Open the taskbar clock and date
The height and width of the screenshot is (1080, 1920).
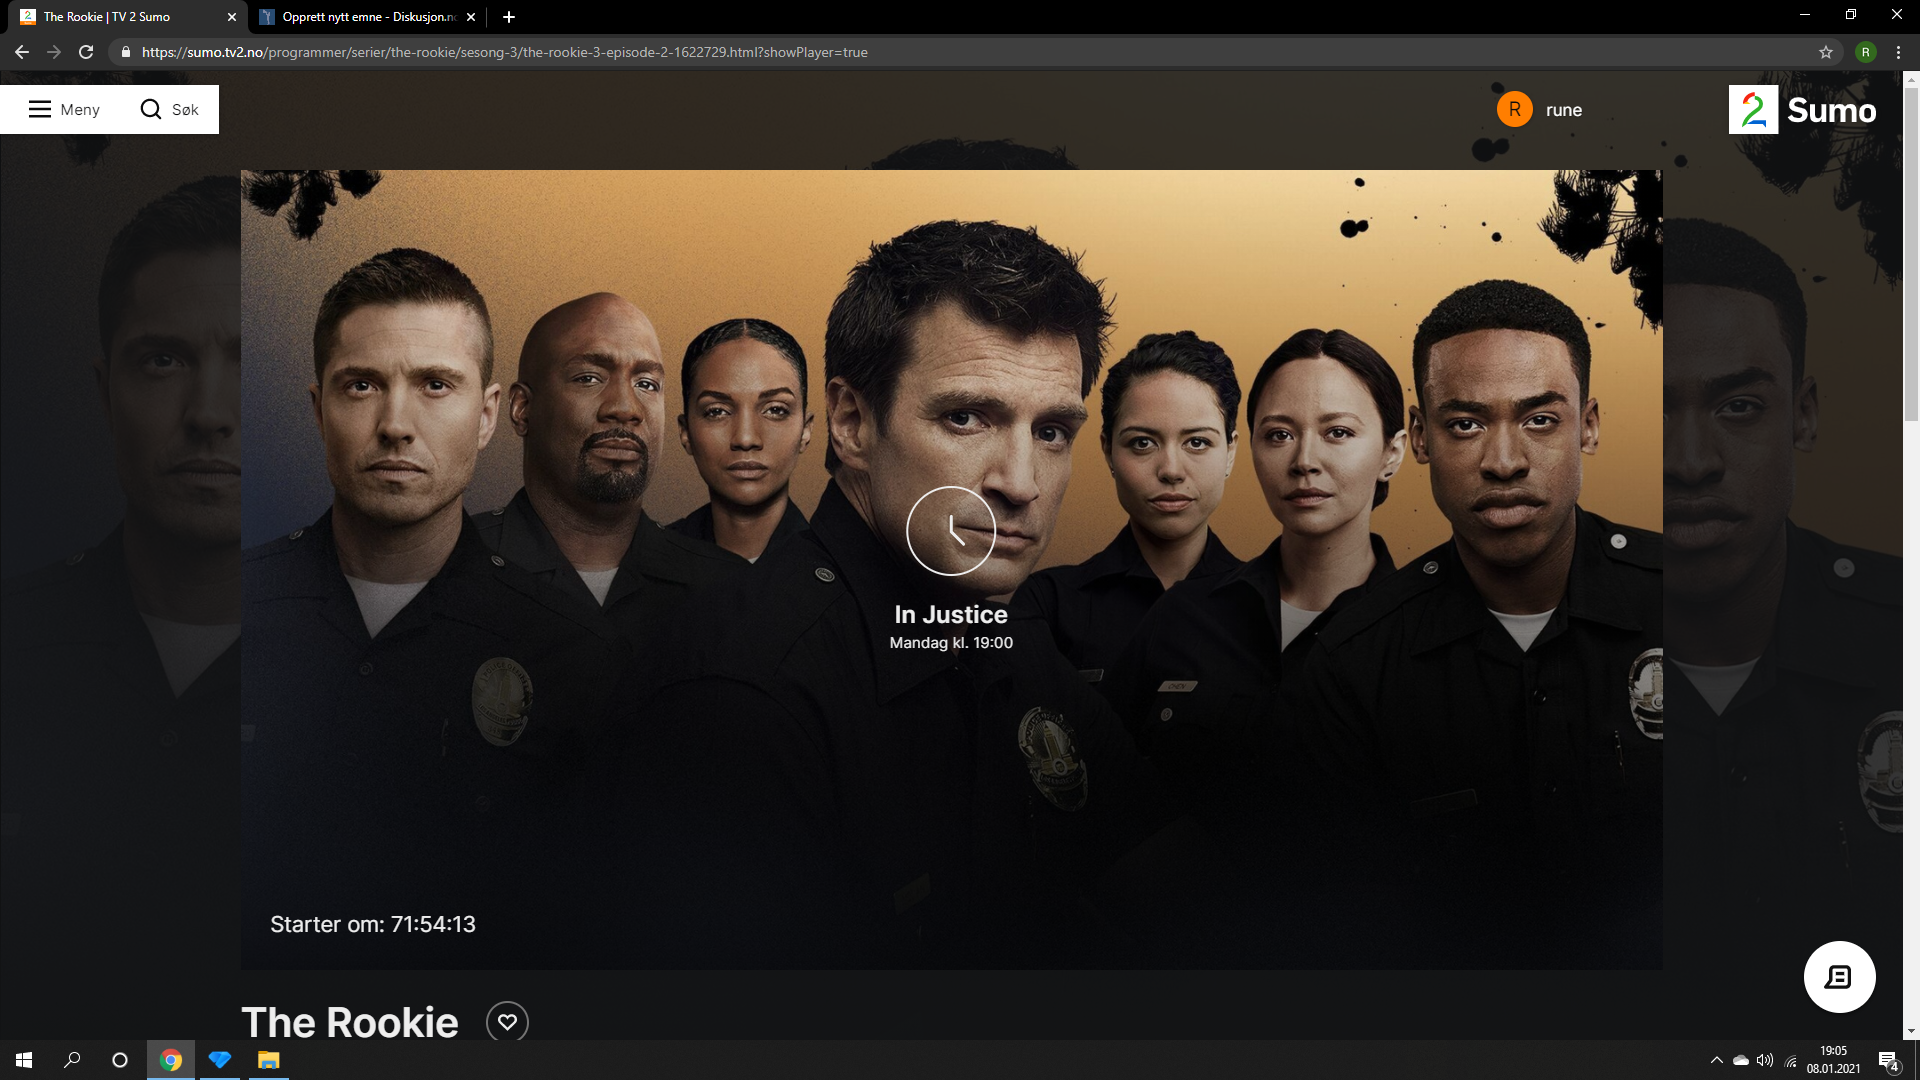click(1834, 1060)
